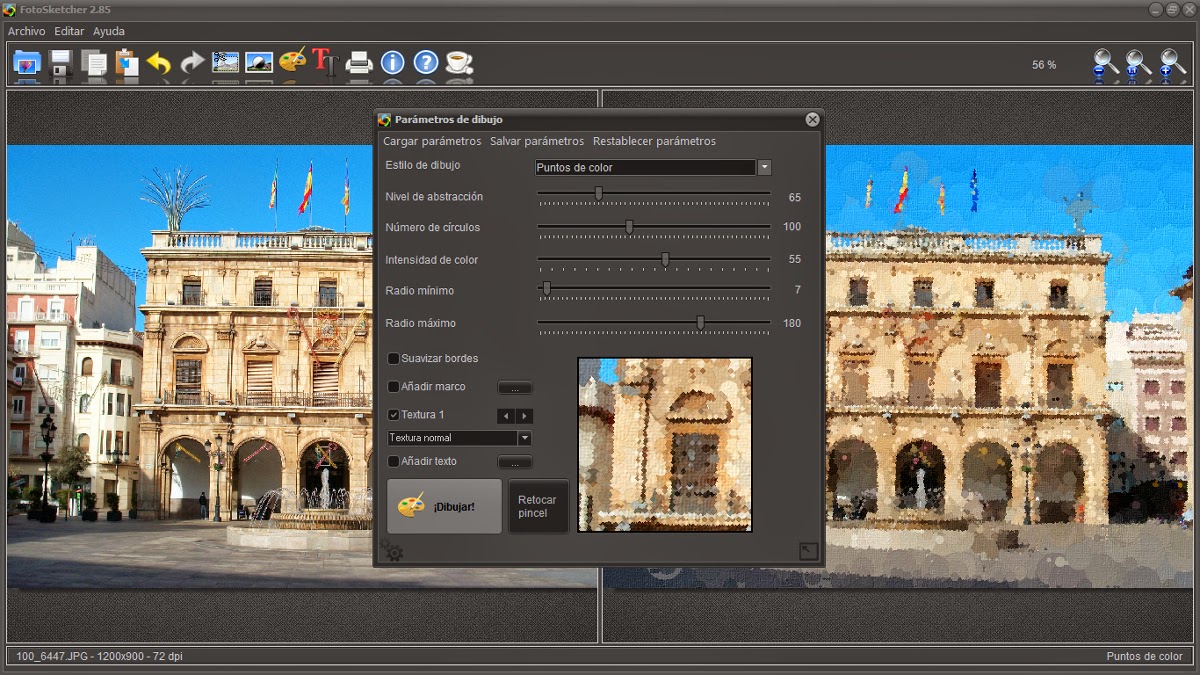Viewport: 1200px width, 675px height.
Task: Open drawing parameters via the palette icon
Action: coord(292,62)
